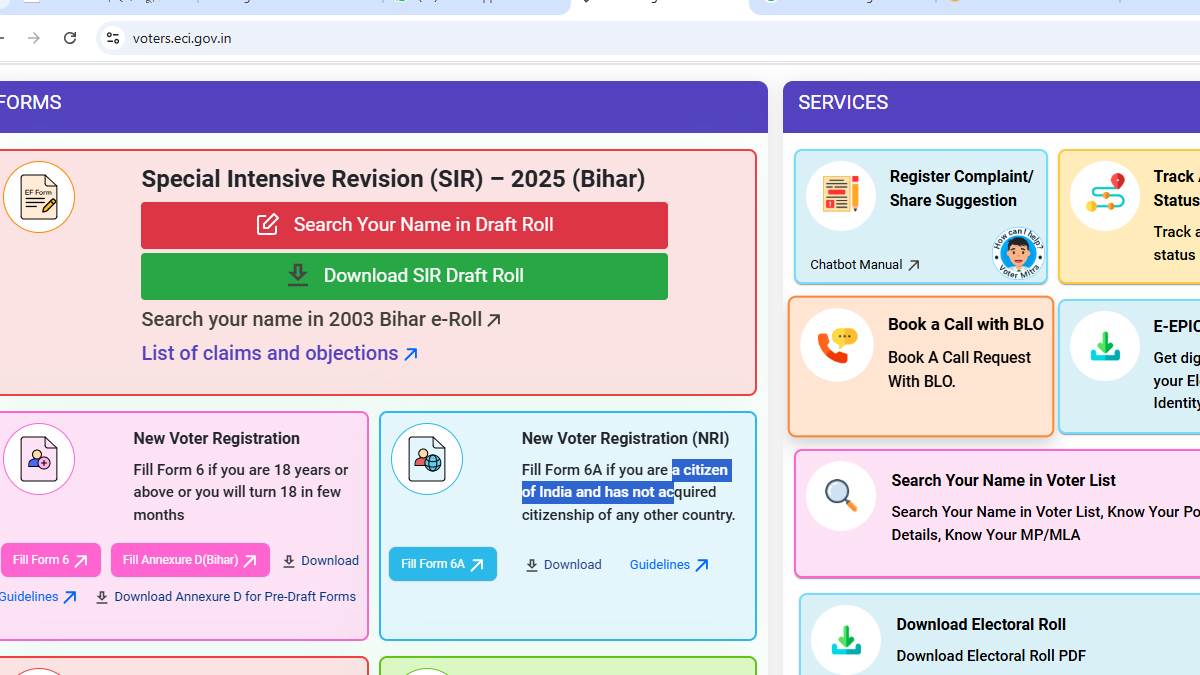Download Annexure D for Pre-Draft Forms

pyautogui.click(x=226, y=597)
